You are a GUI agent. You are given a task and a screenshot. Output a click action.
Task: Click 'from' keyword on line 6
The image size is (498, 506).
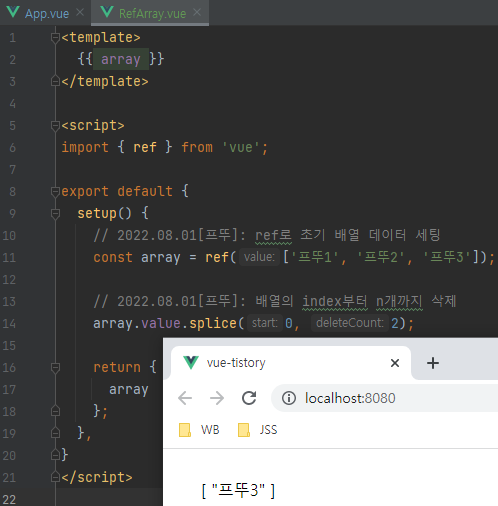(197, 147)
